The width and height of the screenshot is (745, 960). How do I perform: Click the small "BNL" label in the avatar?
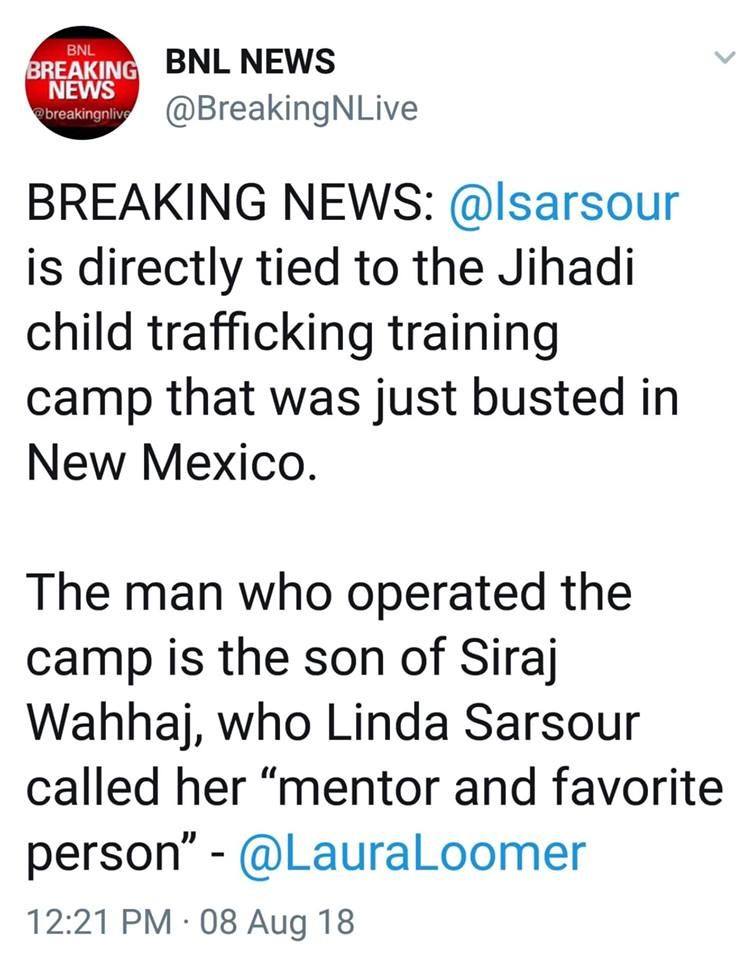[x=78, y=48]
